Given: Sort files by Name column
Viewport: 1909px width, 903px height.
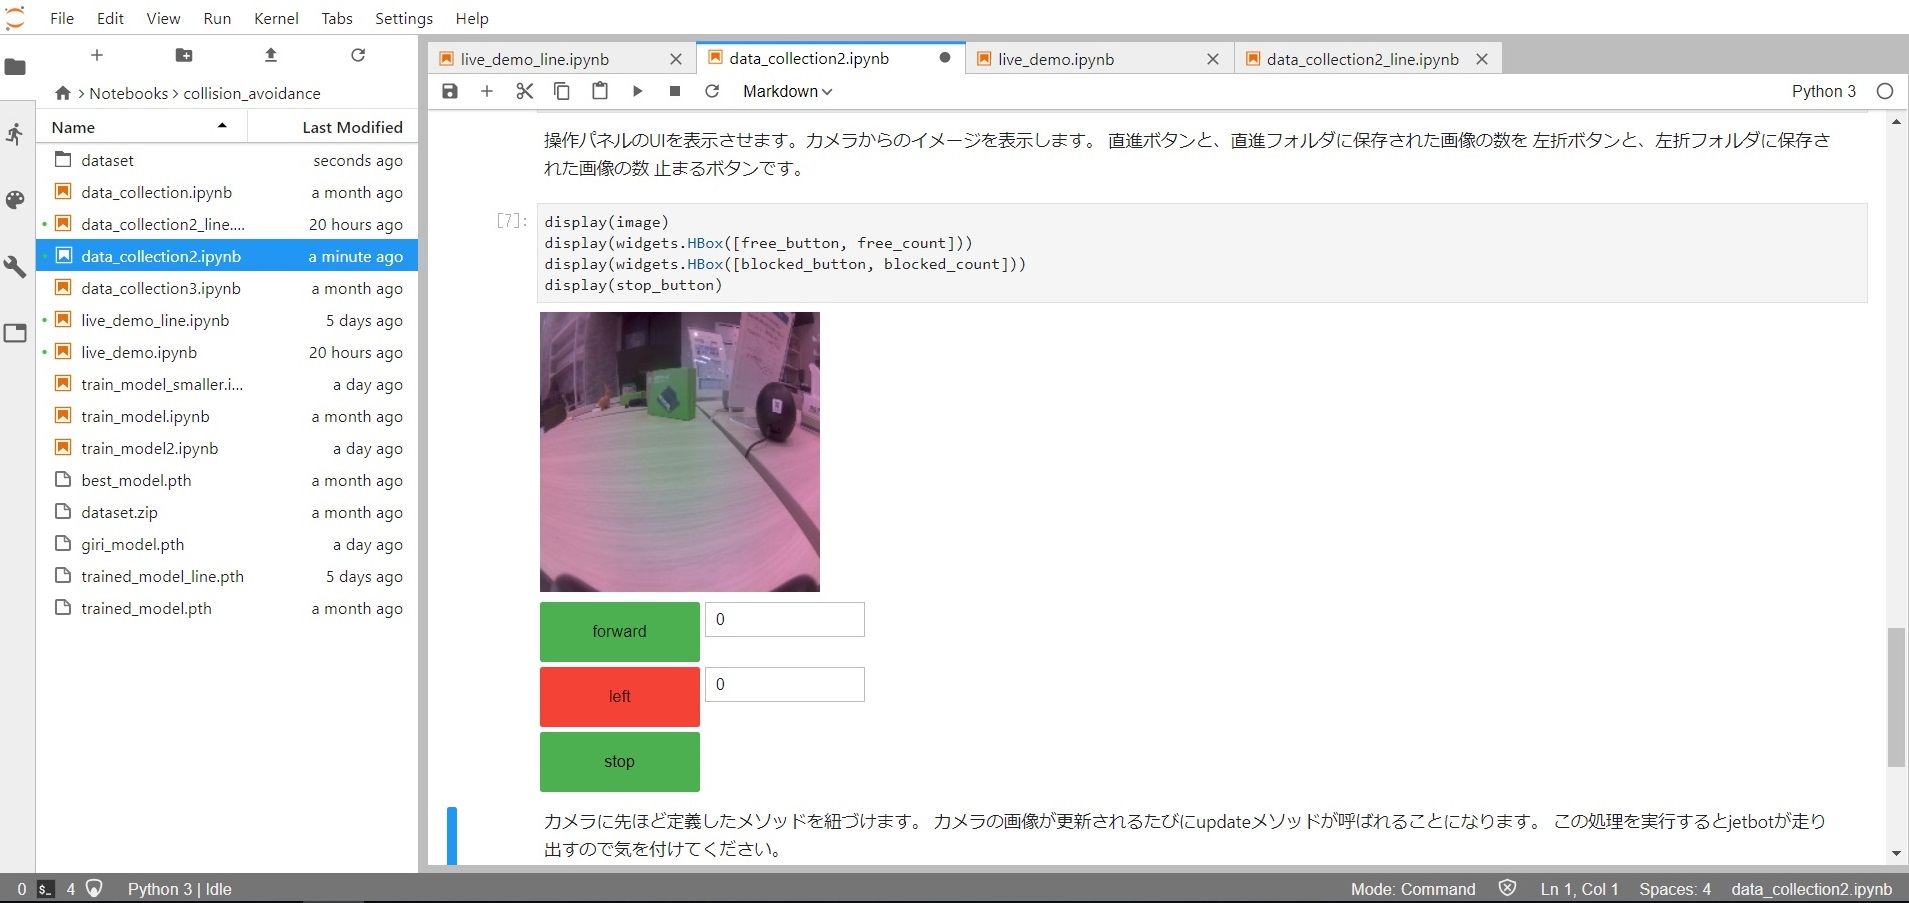Looking at the screenshot, I should pos(141,127).
